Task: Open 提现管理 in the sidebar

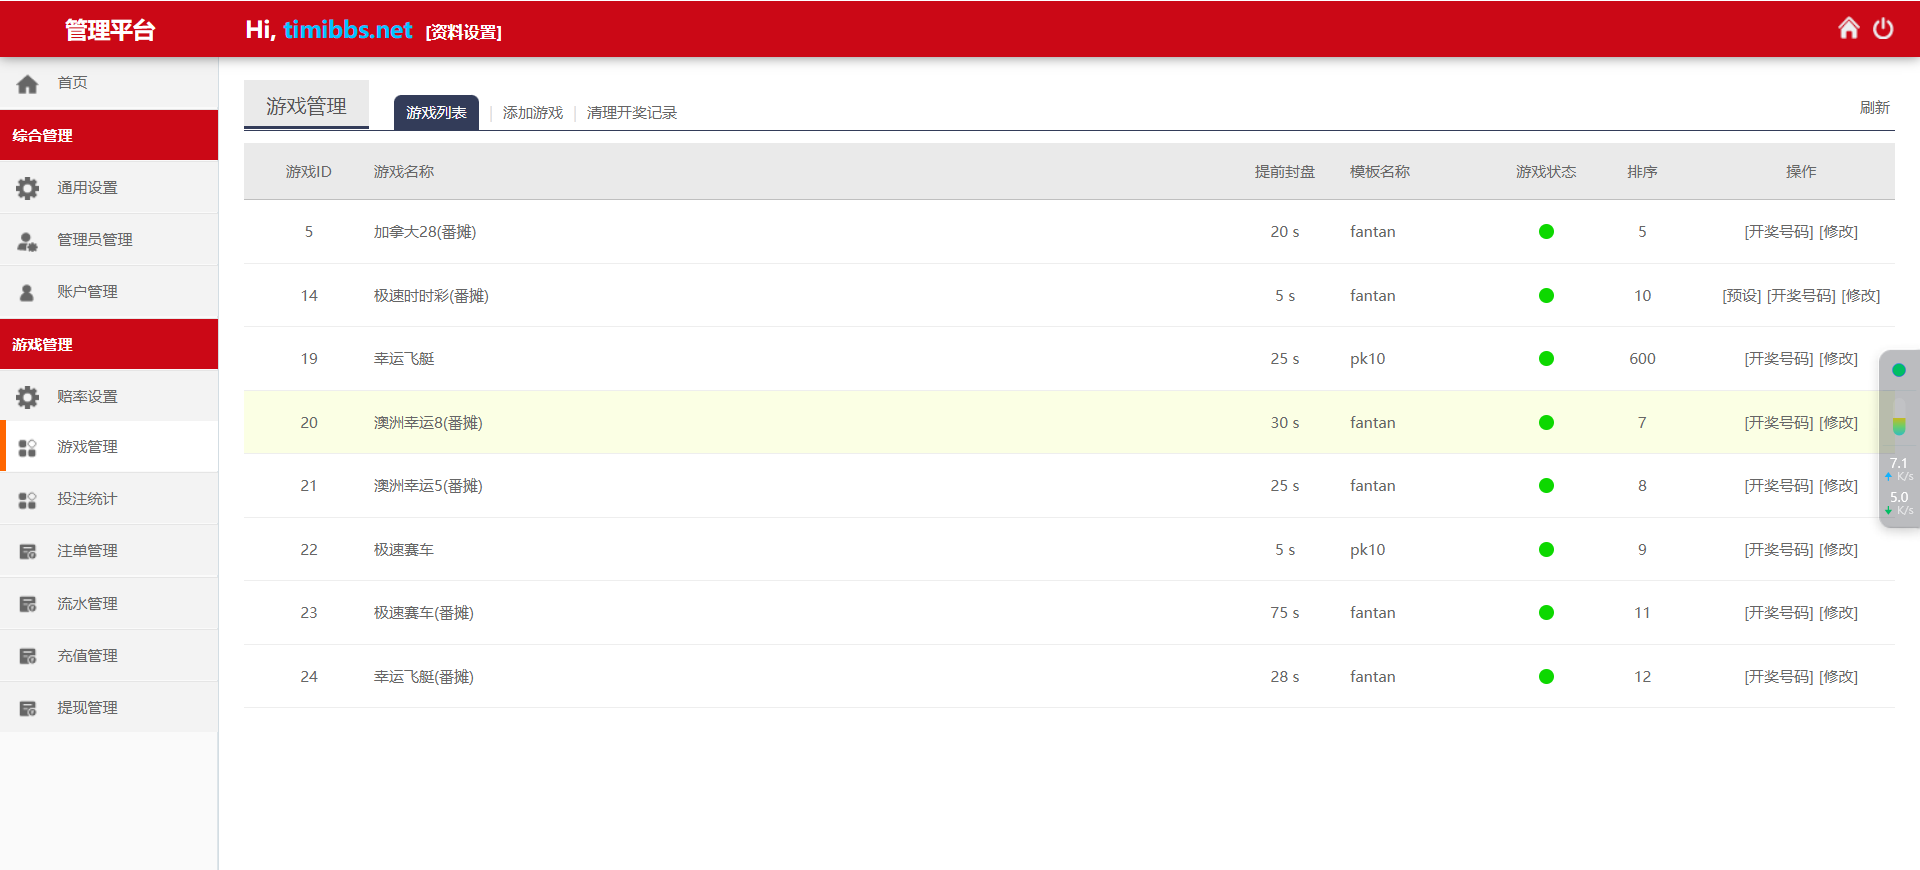Action: point(109,708)
